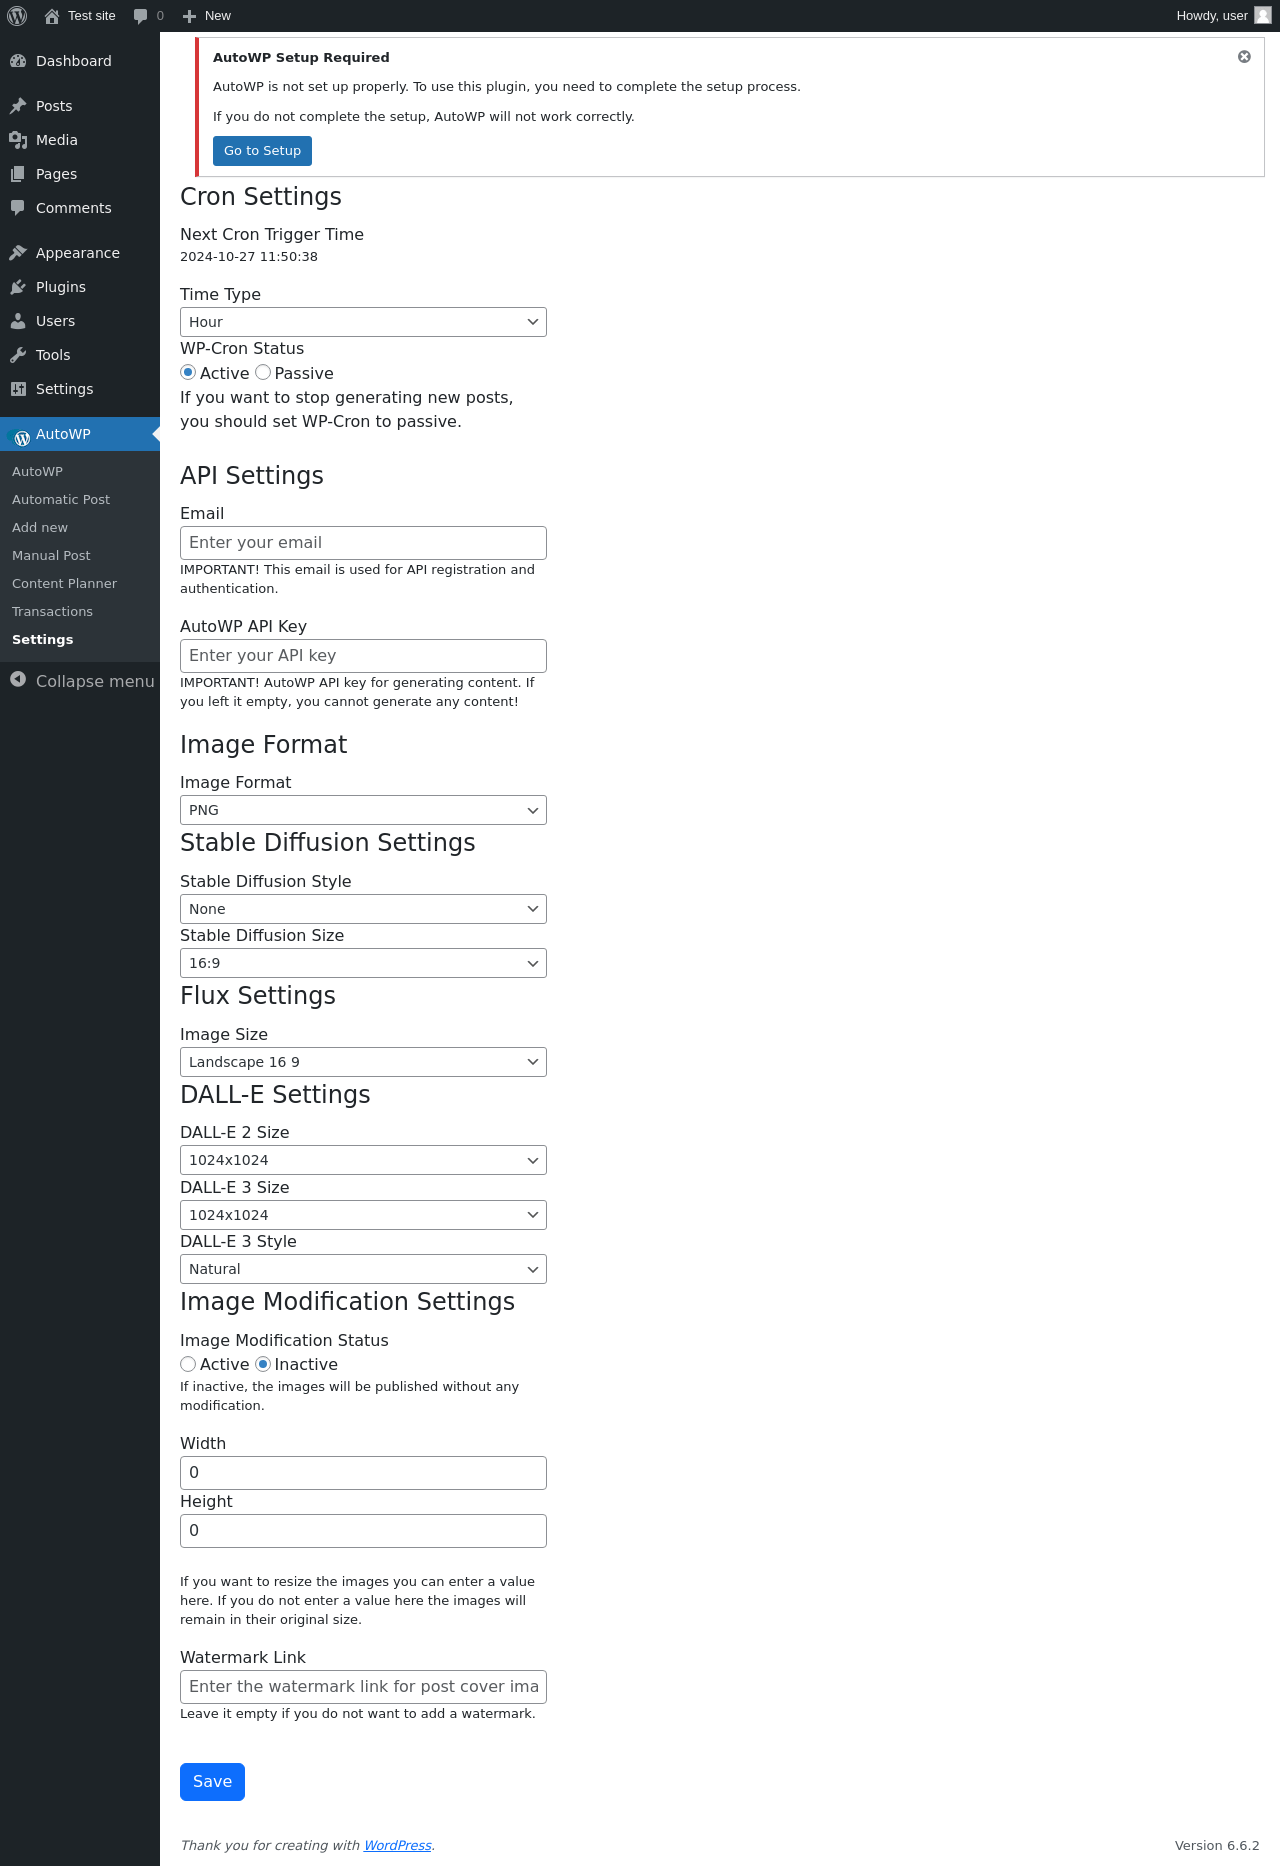Viewport: 1280px width, 1866px height.
Task: Expand the Stable Diffusion Size dropdown
Action: point(363,963)
